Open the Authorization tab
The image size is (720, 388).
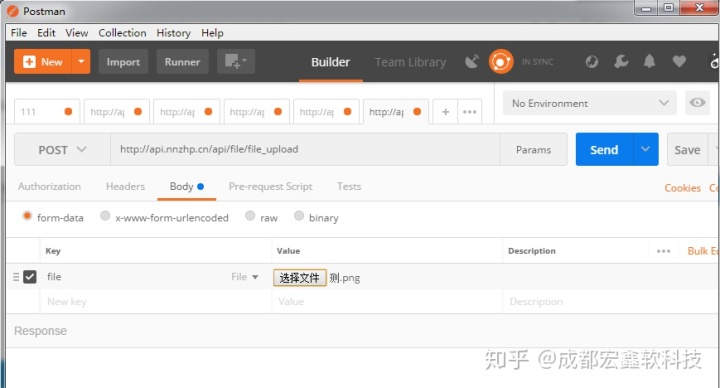pyautogui.click(x=50, y=186)
